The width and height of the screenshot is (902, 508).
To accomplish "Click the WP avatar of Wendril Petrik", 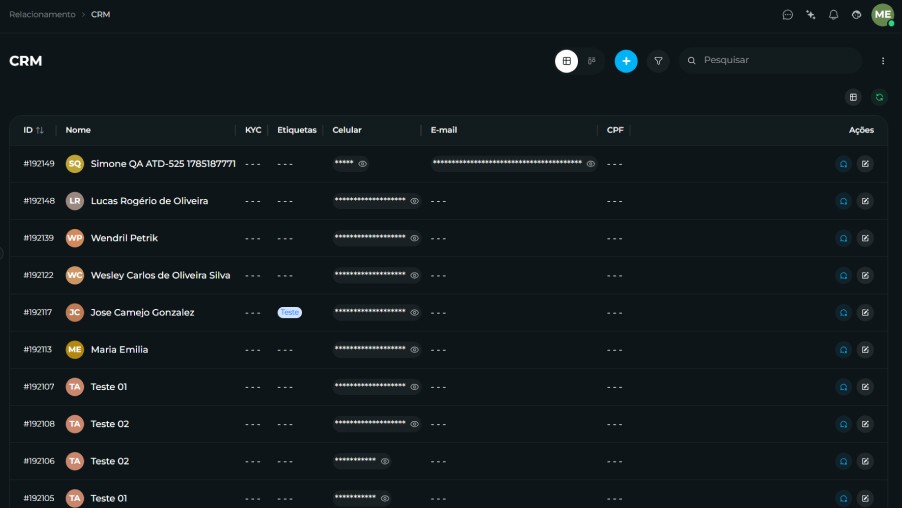I will click(75, 238).
